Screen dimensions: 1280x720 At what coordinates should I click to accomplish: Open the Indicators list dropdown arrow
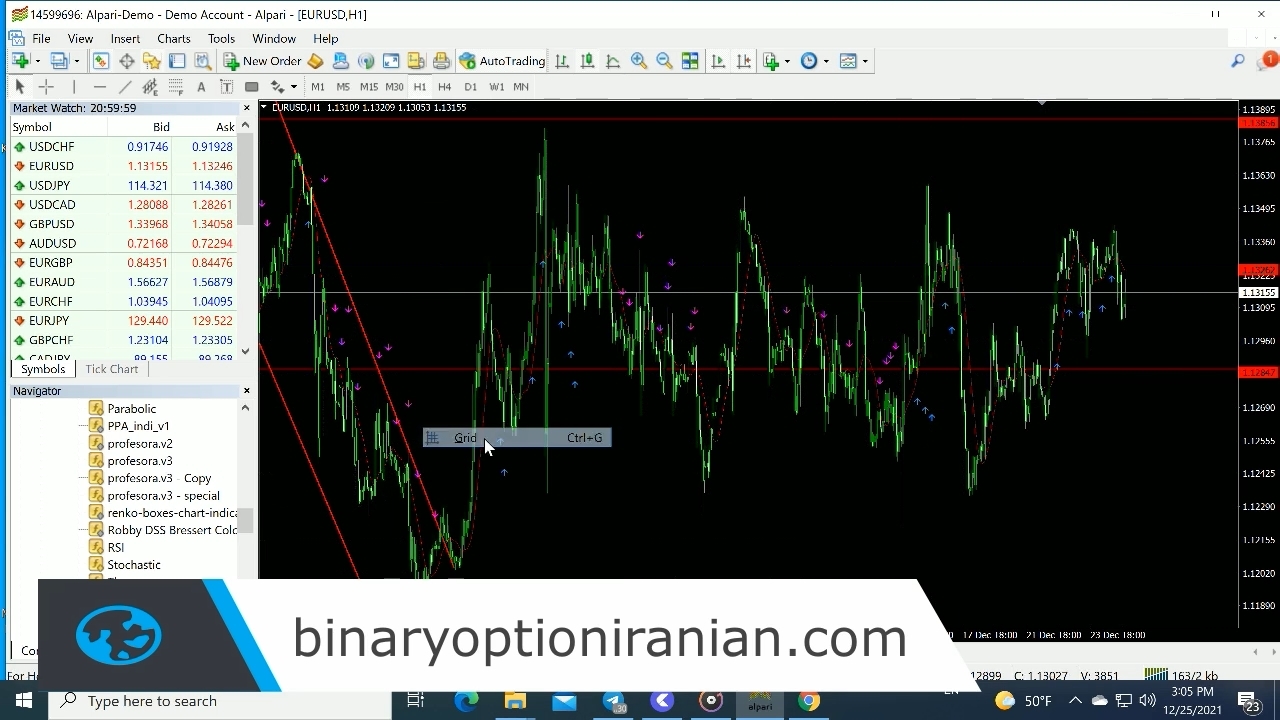click(x=787, y=61)
